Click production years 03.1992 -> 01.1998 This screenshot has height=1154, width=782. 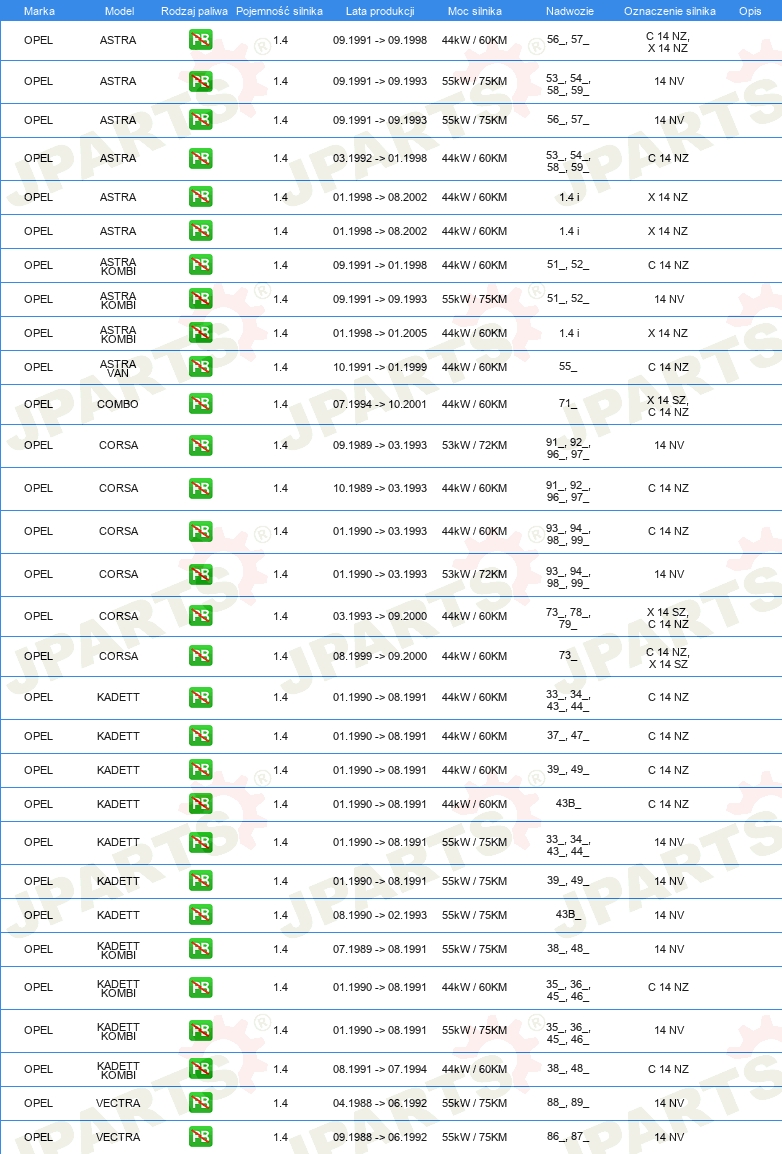380,158
